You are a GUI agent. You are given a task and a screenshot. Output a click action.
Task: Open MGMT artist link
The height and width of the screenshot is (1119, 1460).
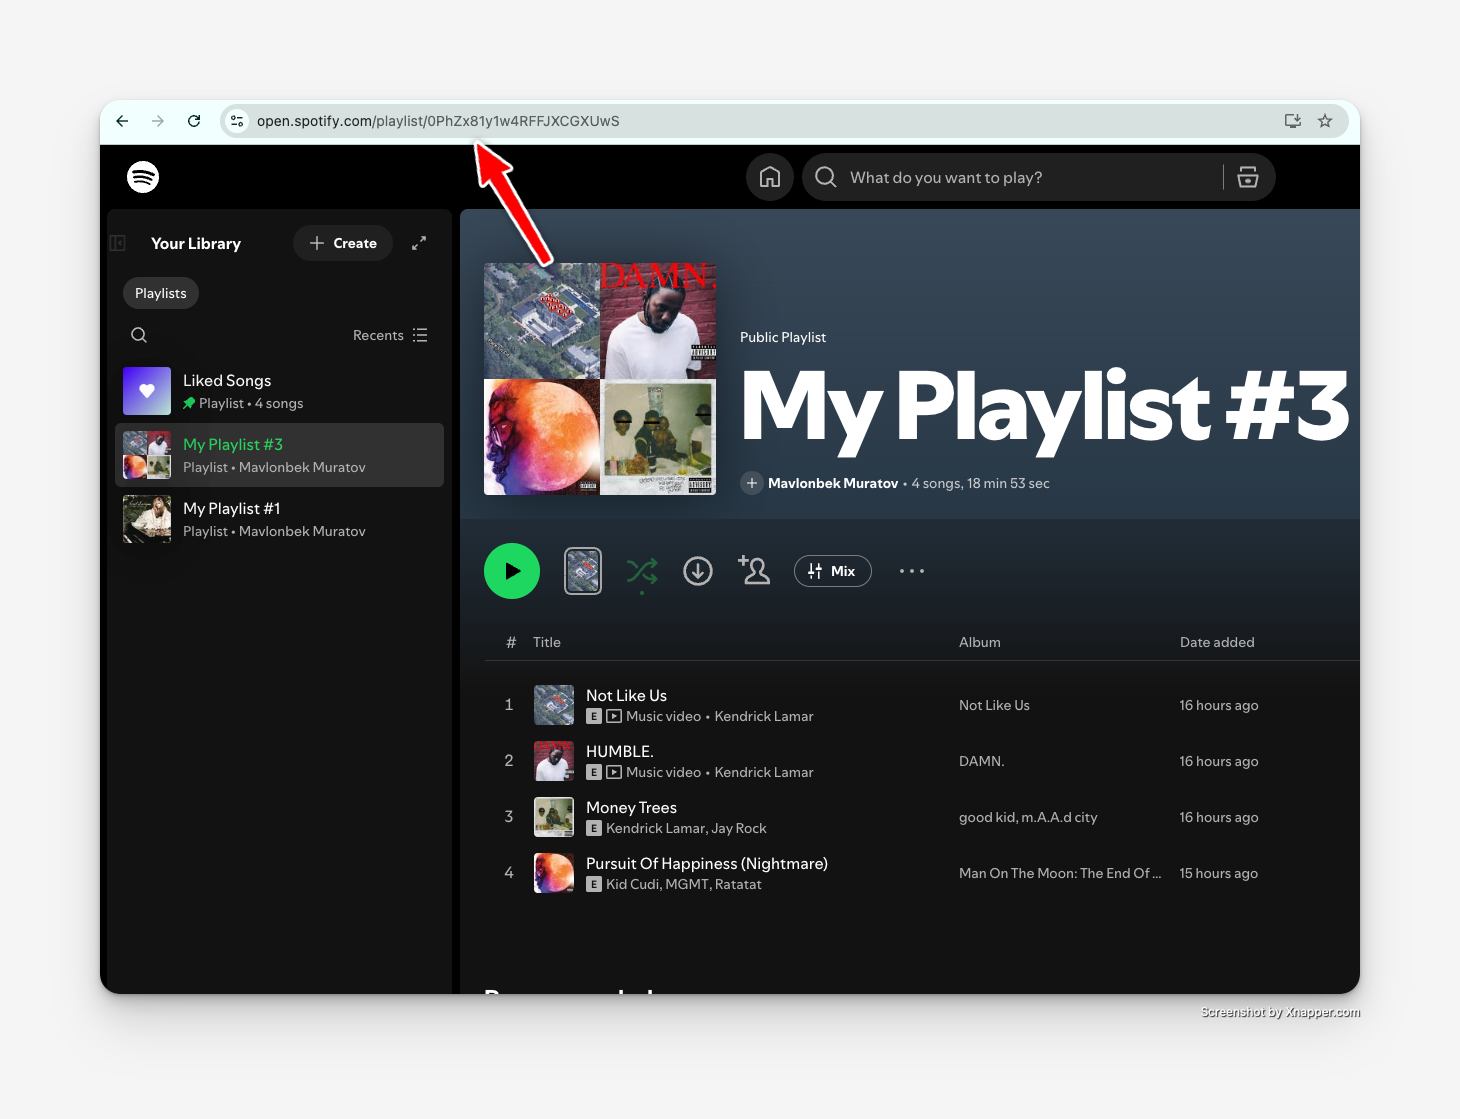[686, 884]
